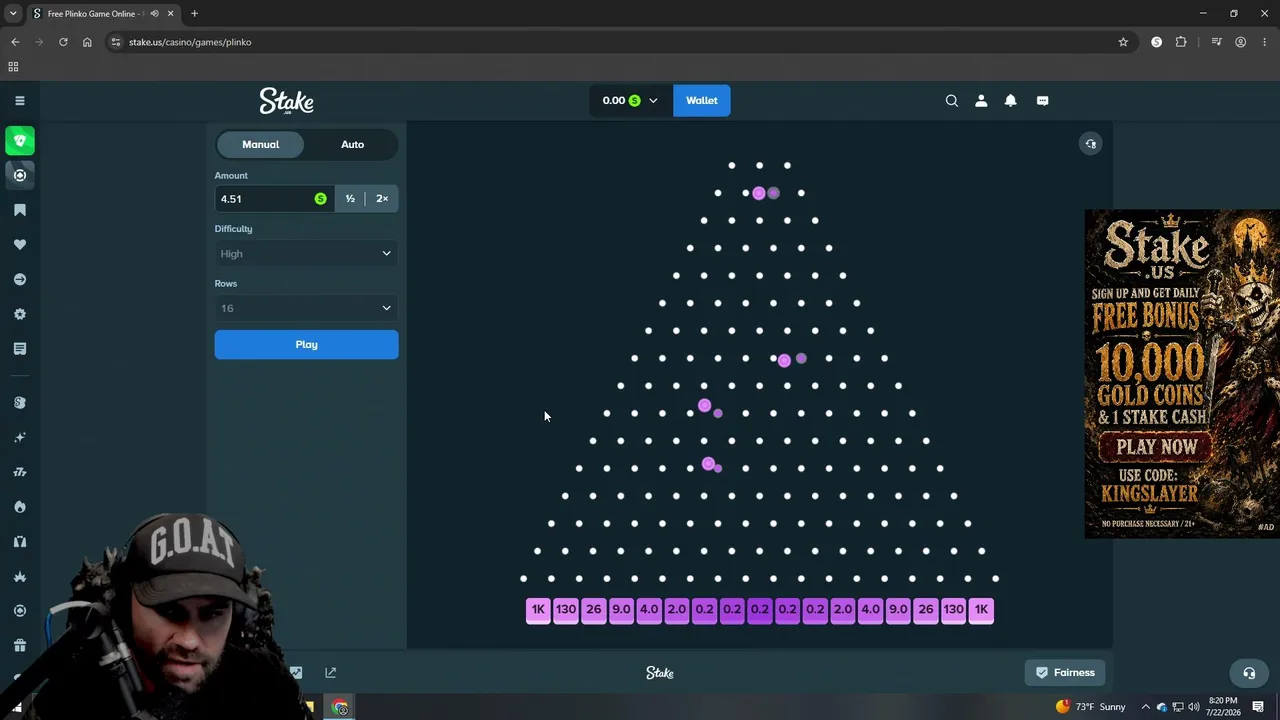Switch to Auto betting mode
This screenshot has width=1280, height=720.
click(352, 144)
